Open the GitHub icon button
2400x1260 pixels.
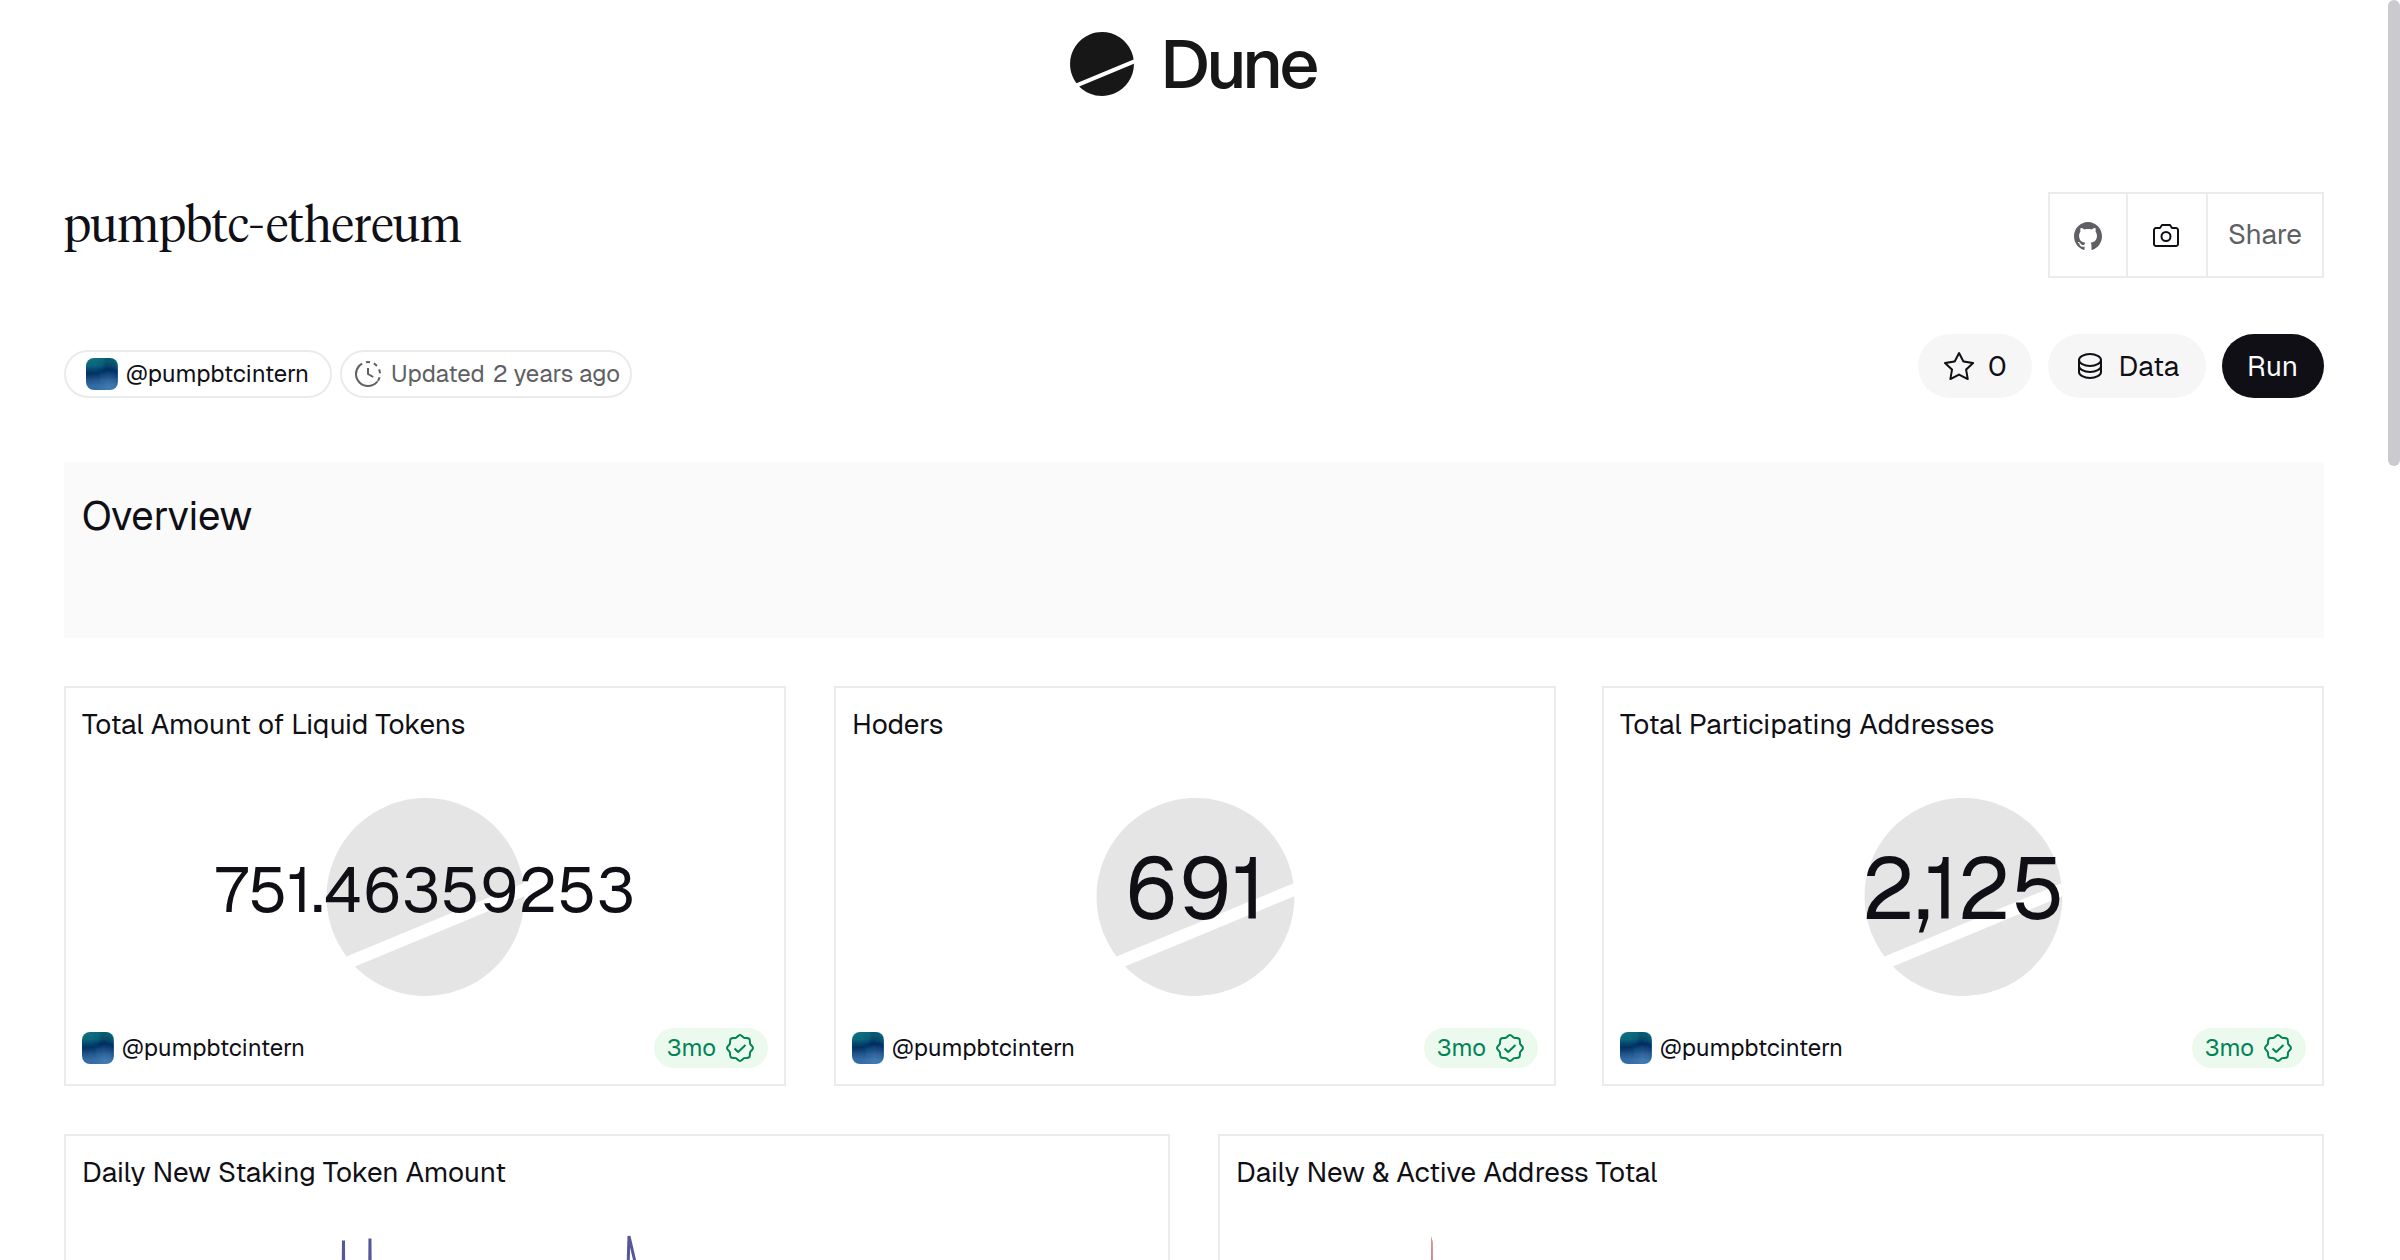click(2087, 236)
